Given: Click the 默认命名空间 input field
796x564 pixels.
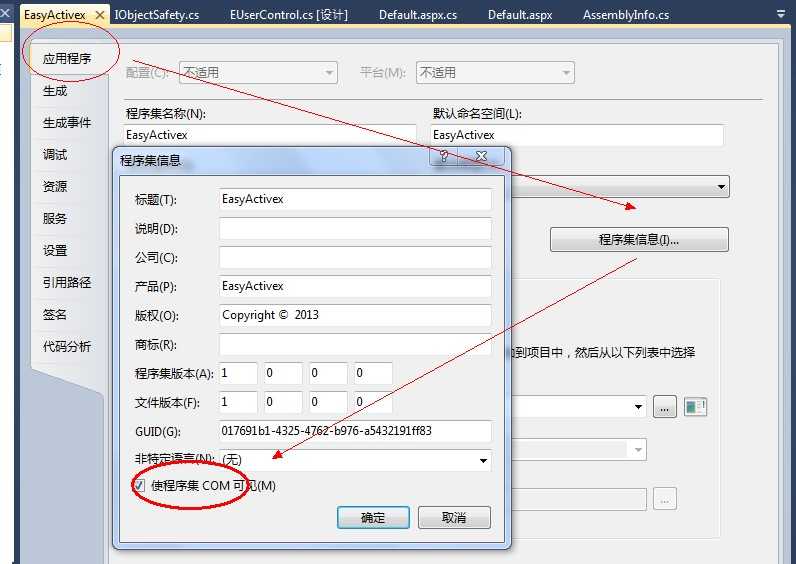Looking at the screenshot, I should click(577, 135).
